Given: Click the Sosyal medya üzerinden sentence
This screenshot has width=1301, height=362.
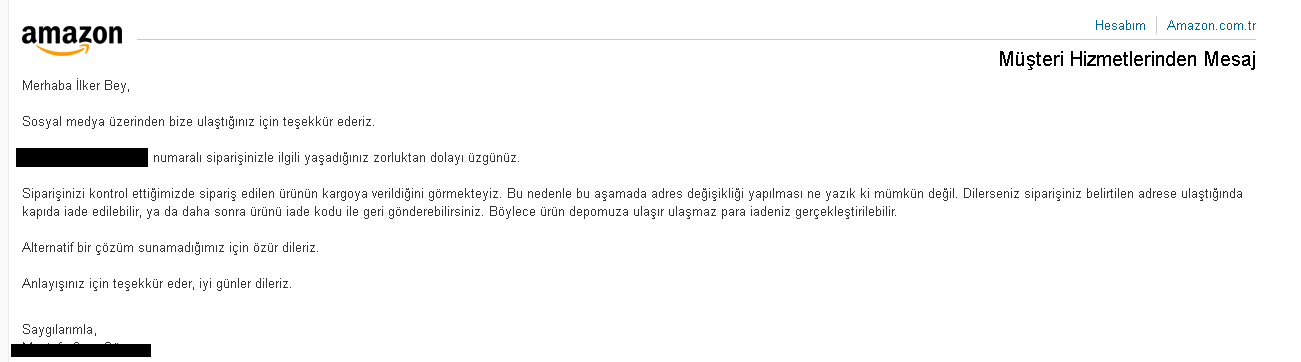Looking at the screenshot, I should 198,122.
